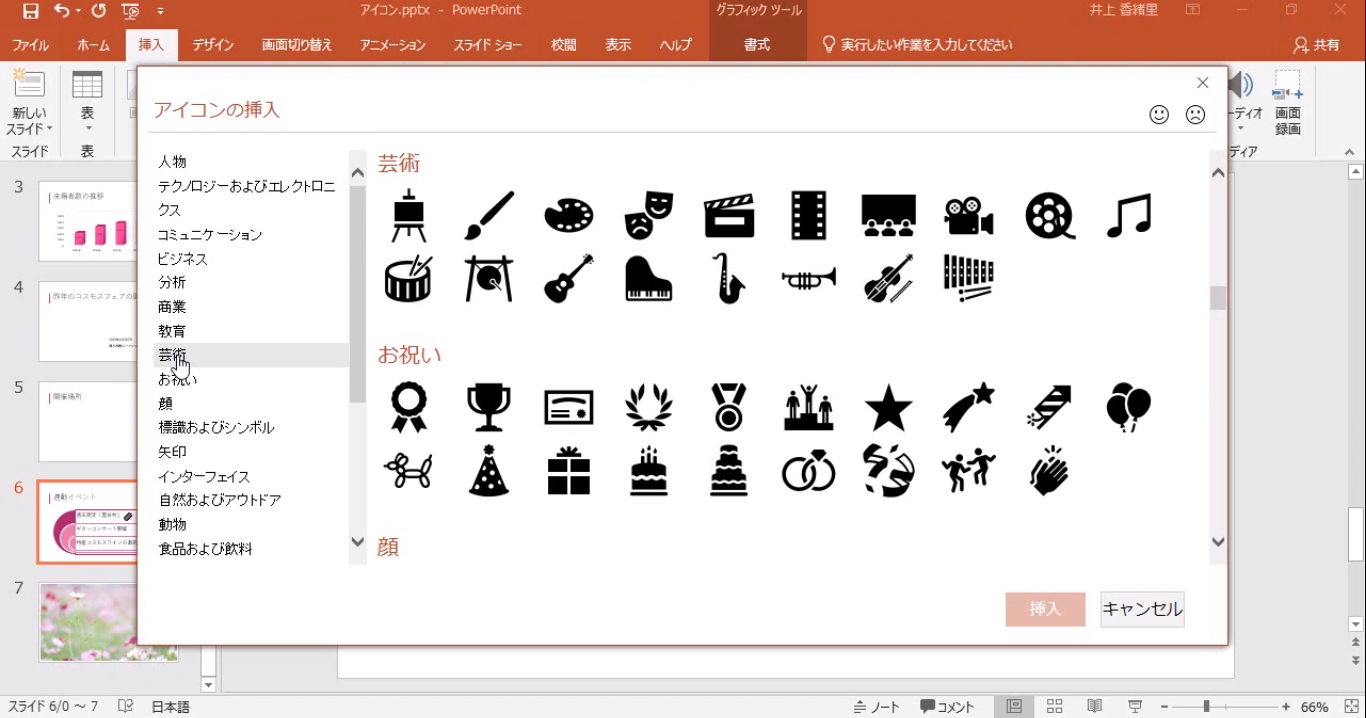Screen dimensions: 1366x718
Task: Pick the certificate icon
Action: pos(569,408)
